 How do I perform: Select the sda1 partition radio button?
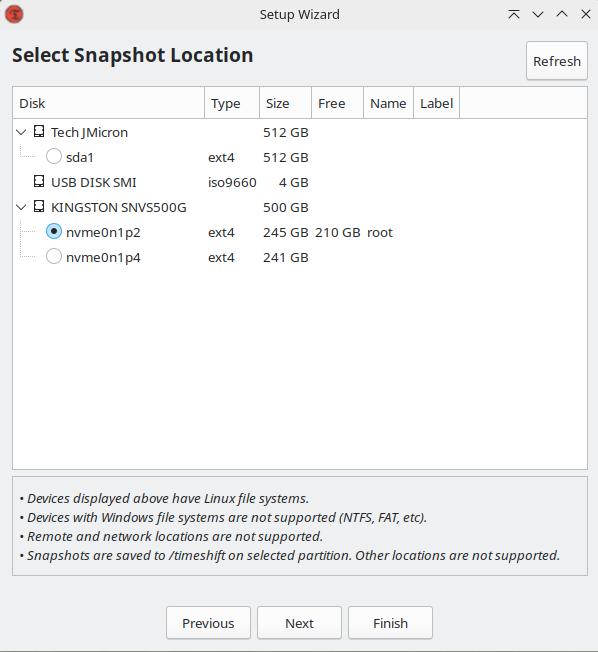coord(54,157)
